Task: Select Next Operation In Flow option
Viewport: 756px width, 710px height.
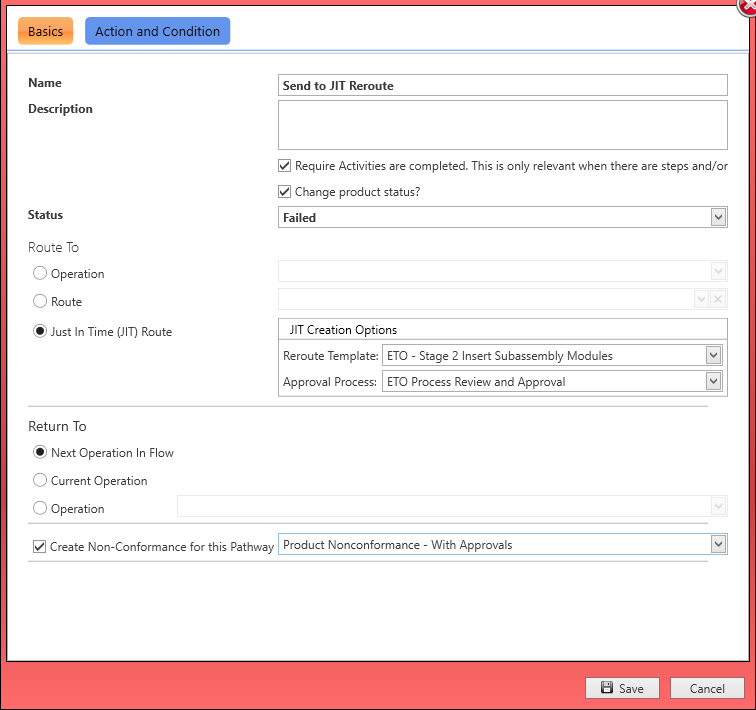Action: (40, 452)
